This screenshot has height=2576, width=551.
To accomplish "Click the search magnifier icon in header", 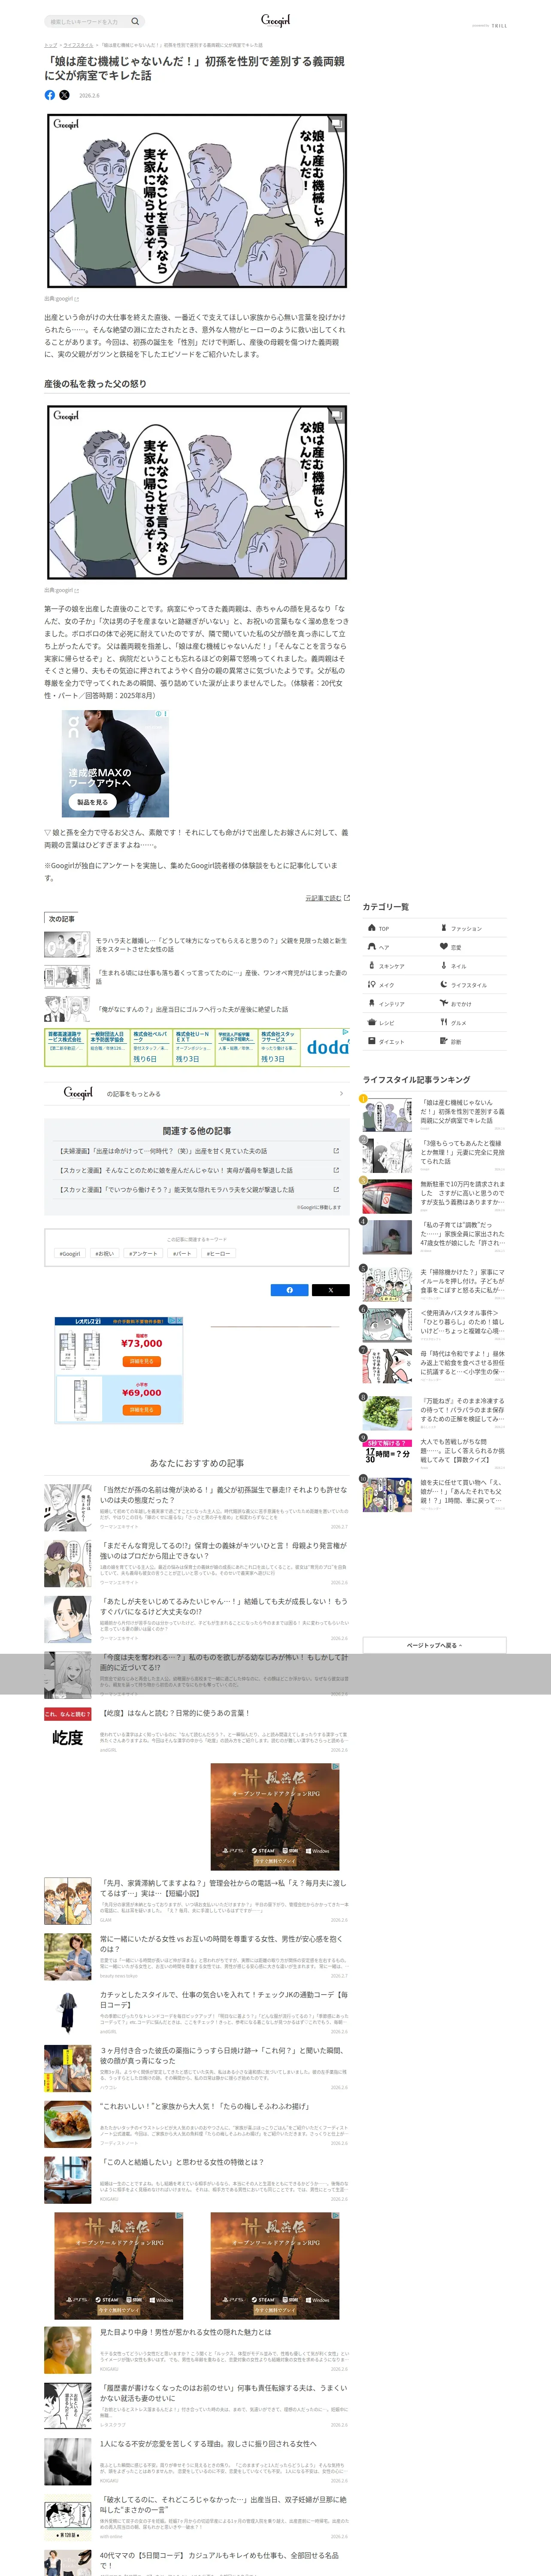I will tap(136, 21).
